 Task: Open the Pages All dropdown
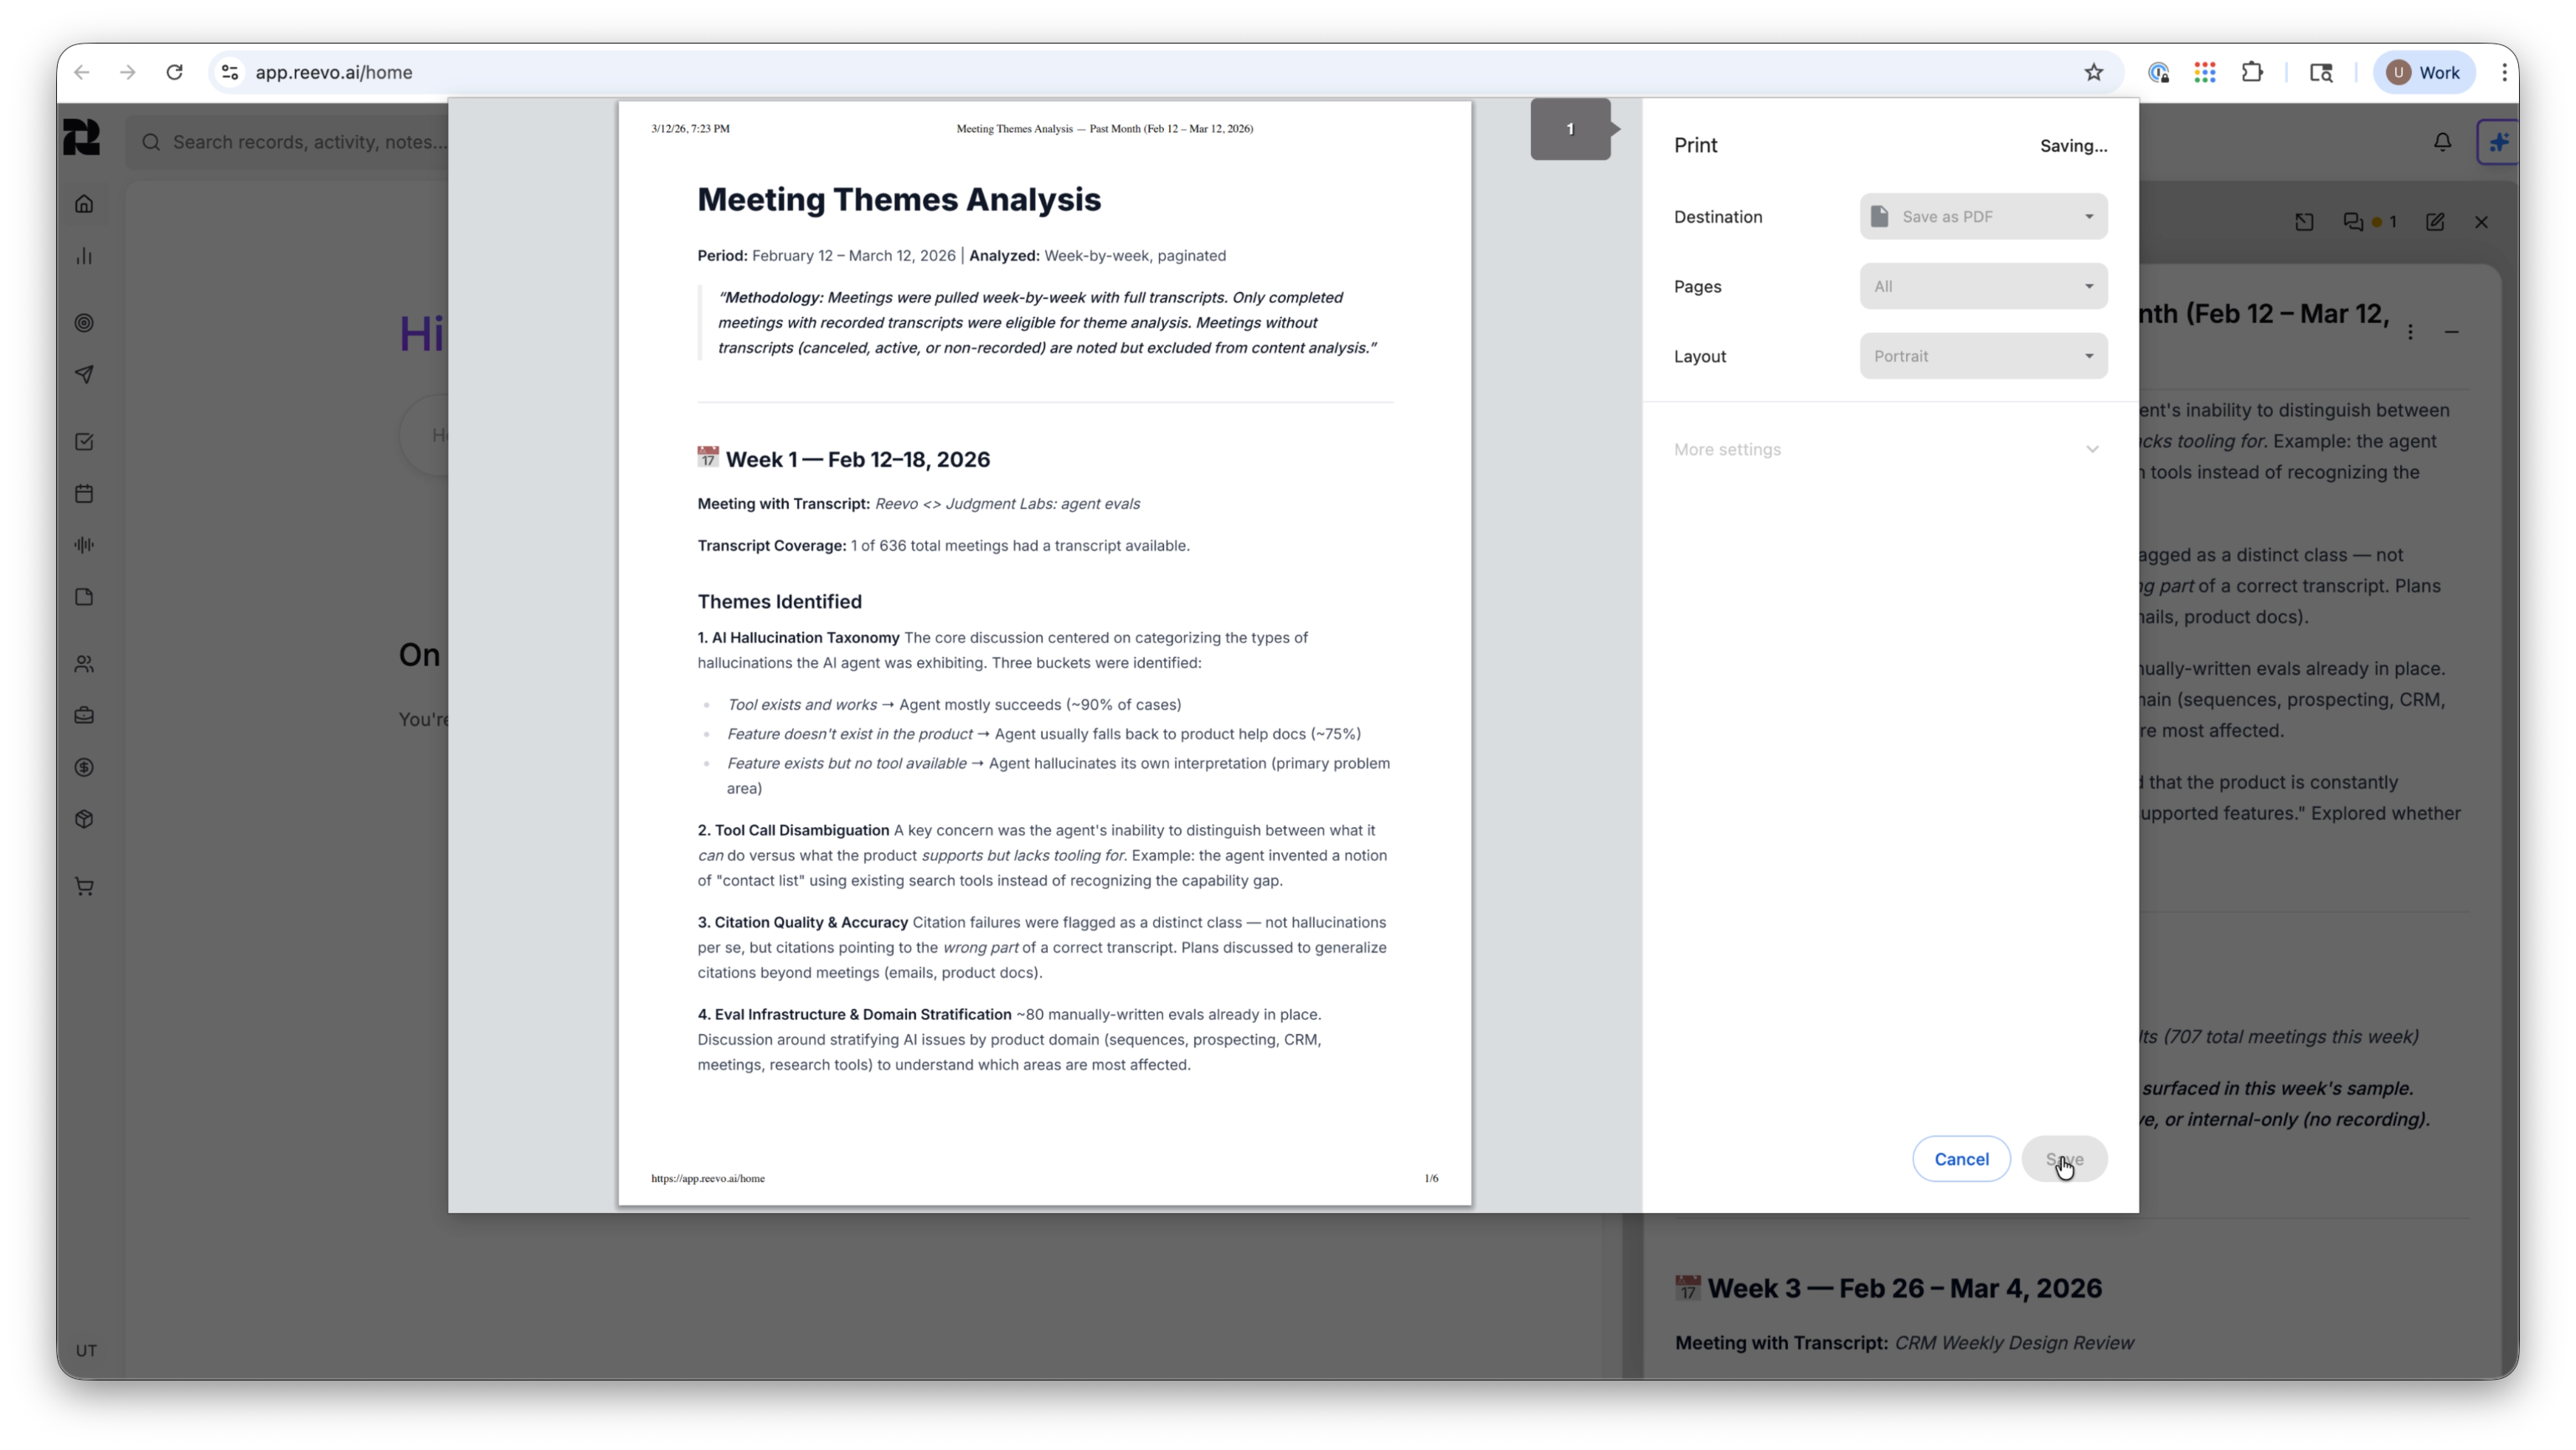[x=1983, y=287]
